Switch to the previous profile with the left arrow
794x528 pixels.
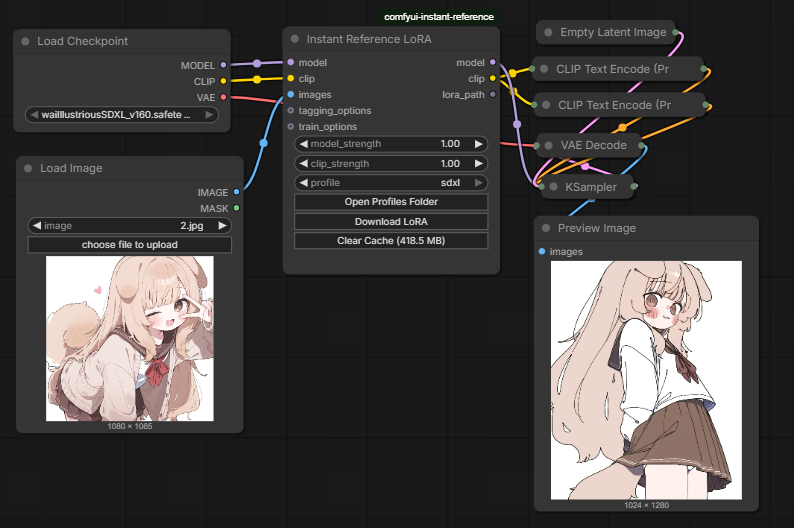(x=304, y=183)
